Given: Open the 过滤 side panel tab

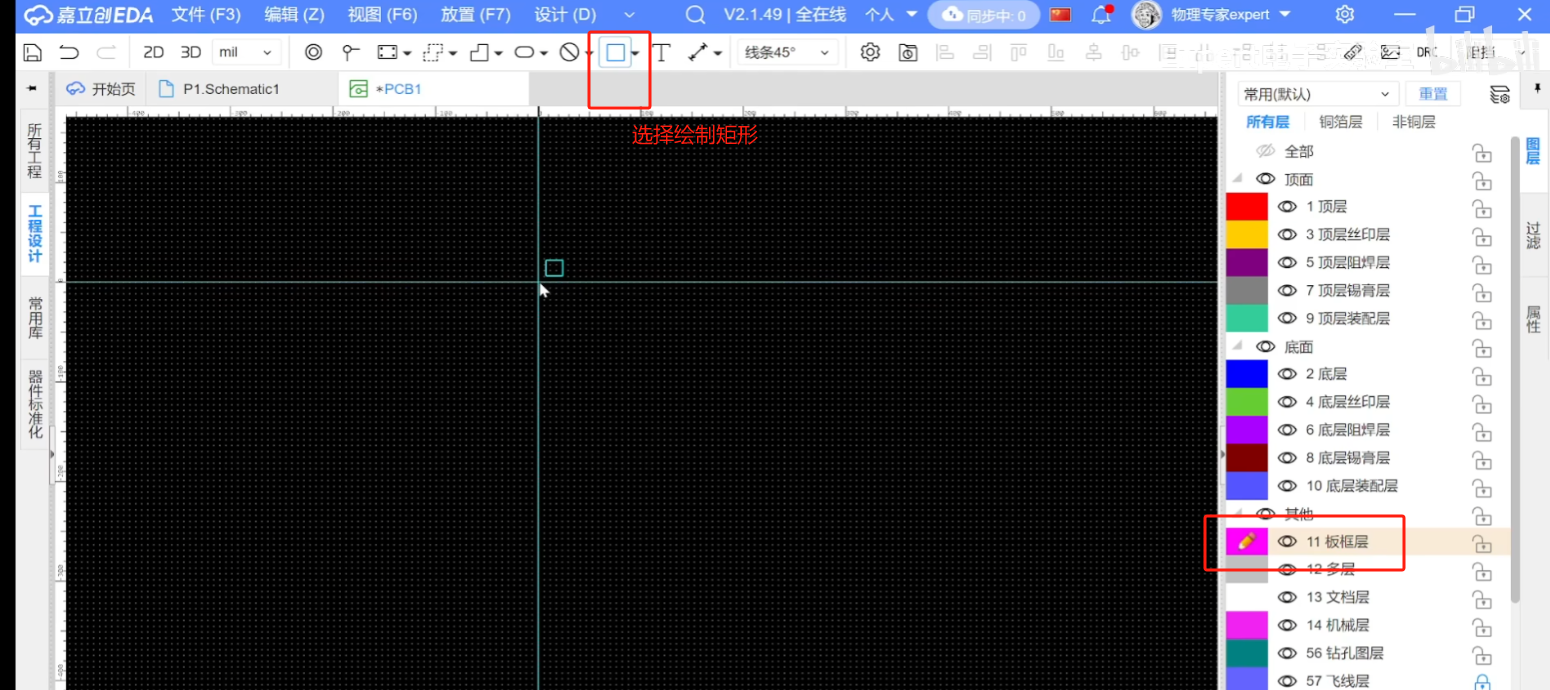Looking at the screenshot, I should pos(1533,235).
